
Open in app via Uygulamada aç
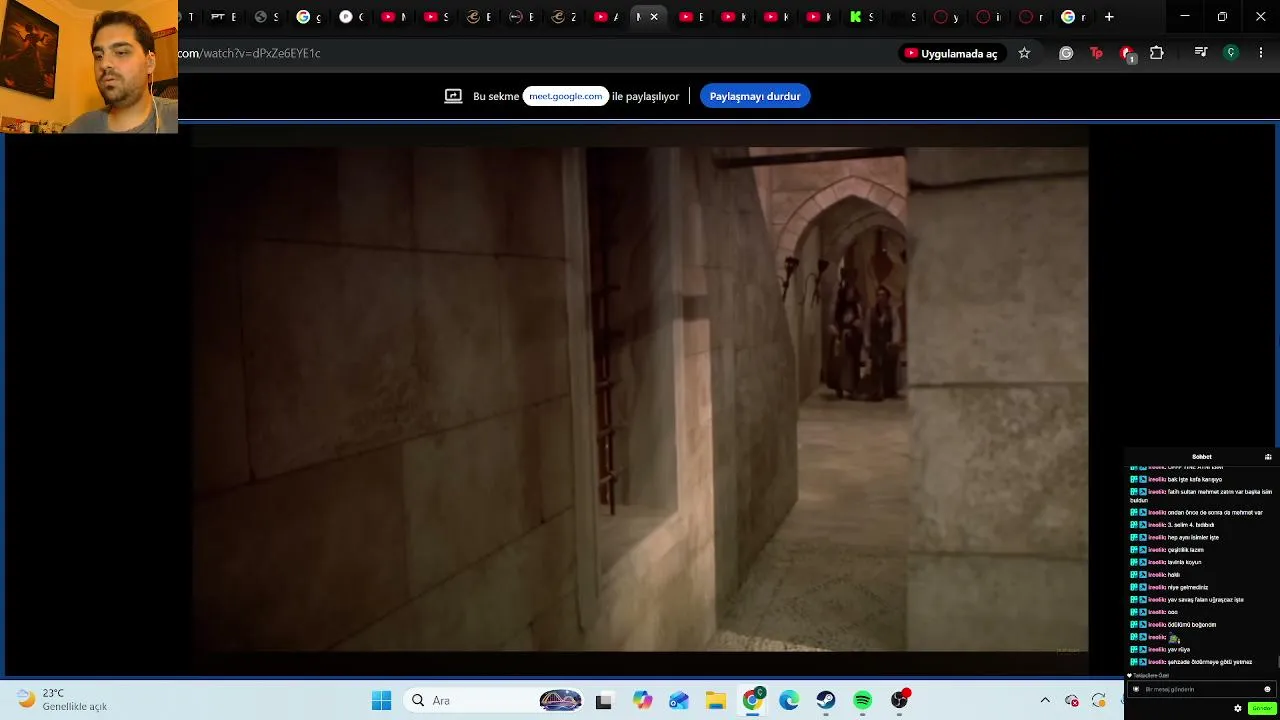pos(951,53)
